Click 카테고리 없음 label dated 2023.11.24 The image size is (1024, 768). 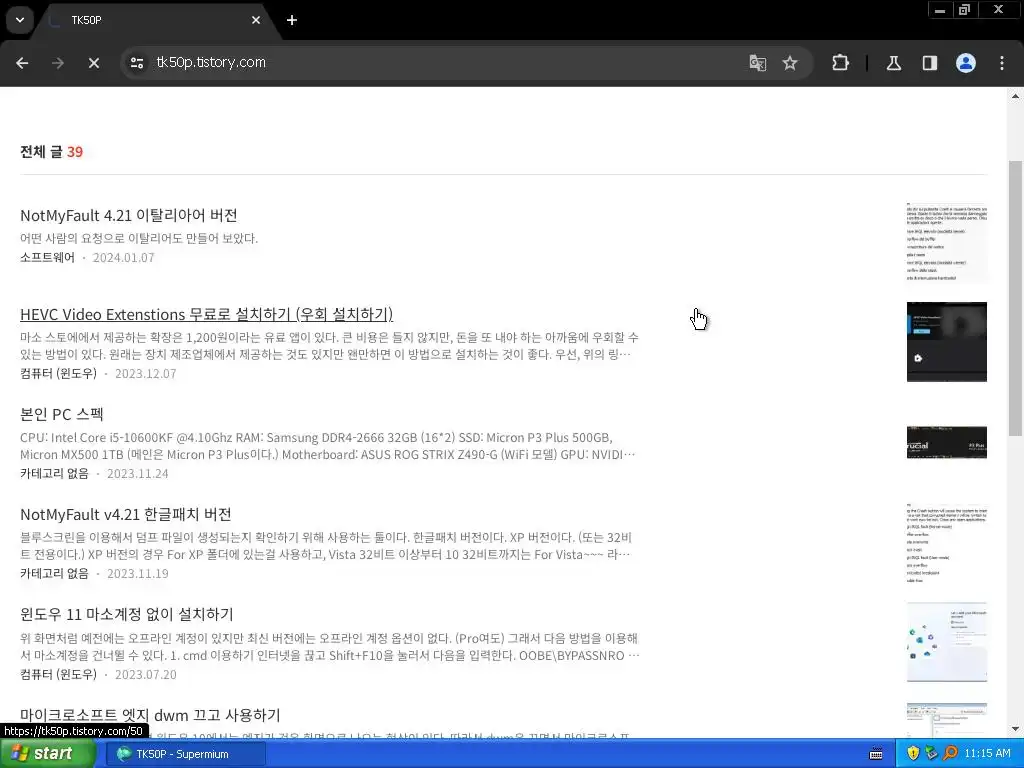54,473
